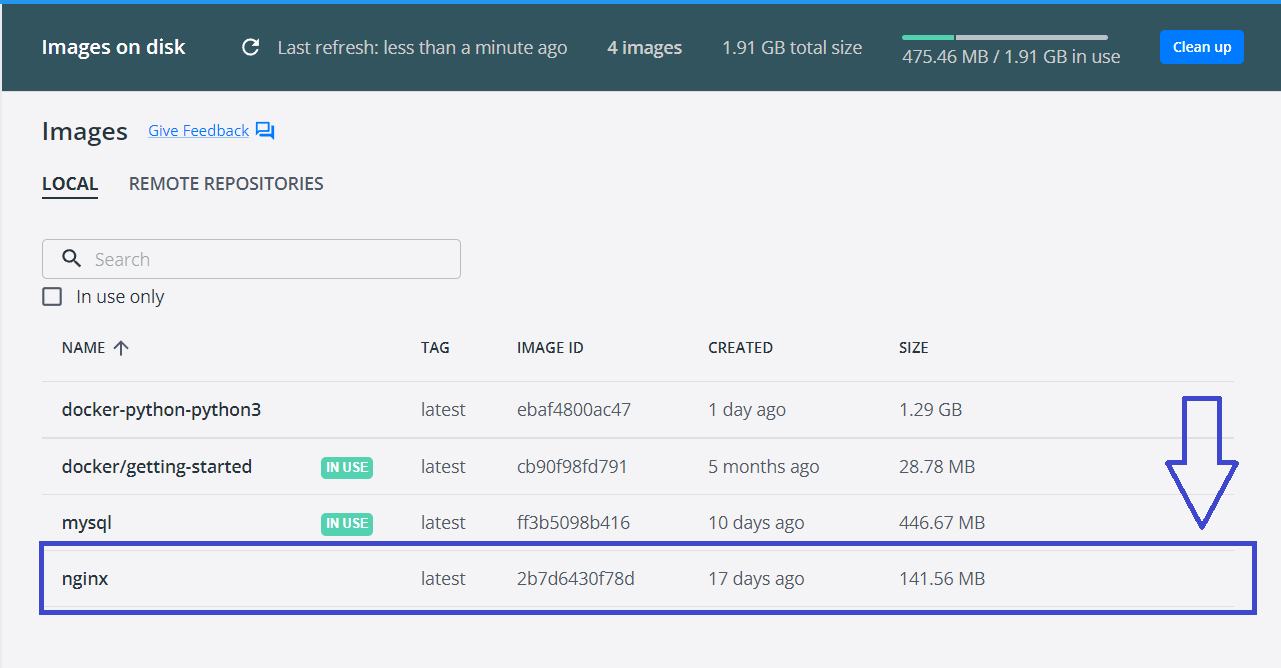
Task: Click the latest tag for docker-python-python3
Action: 443,410
